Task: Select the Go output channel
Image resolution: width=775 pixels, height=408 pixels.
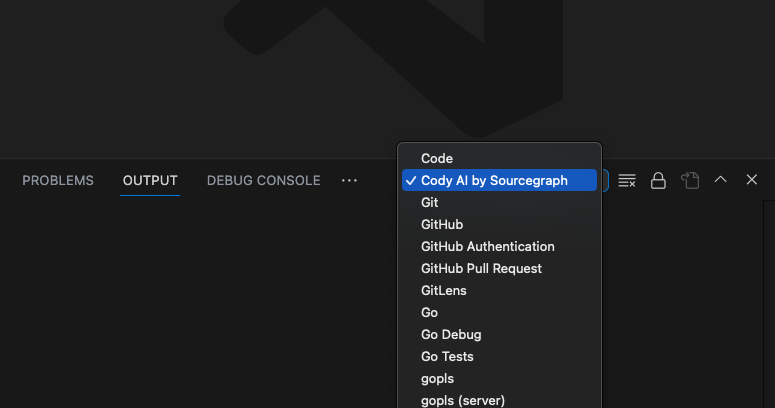Action: tap(499, 312)
